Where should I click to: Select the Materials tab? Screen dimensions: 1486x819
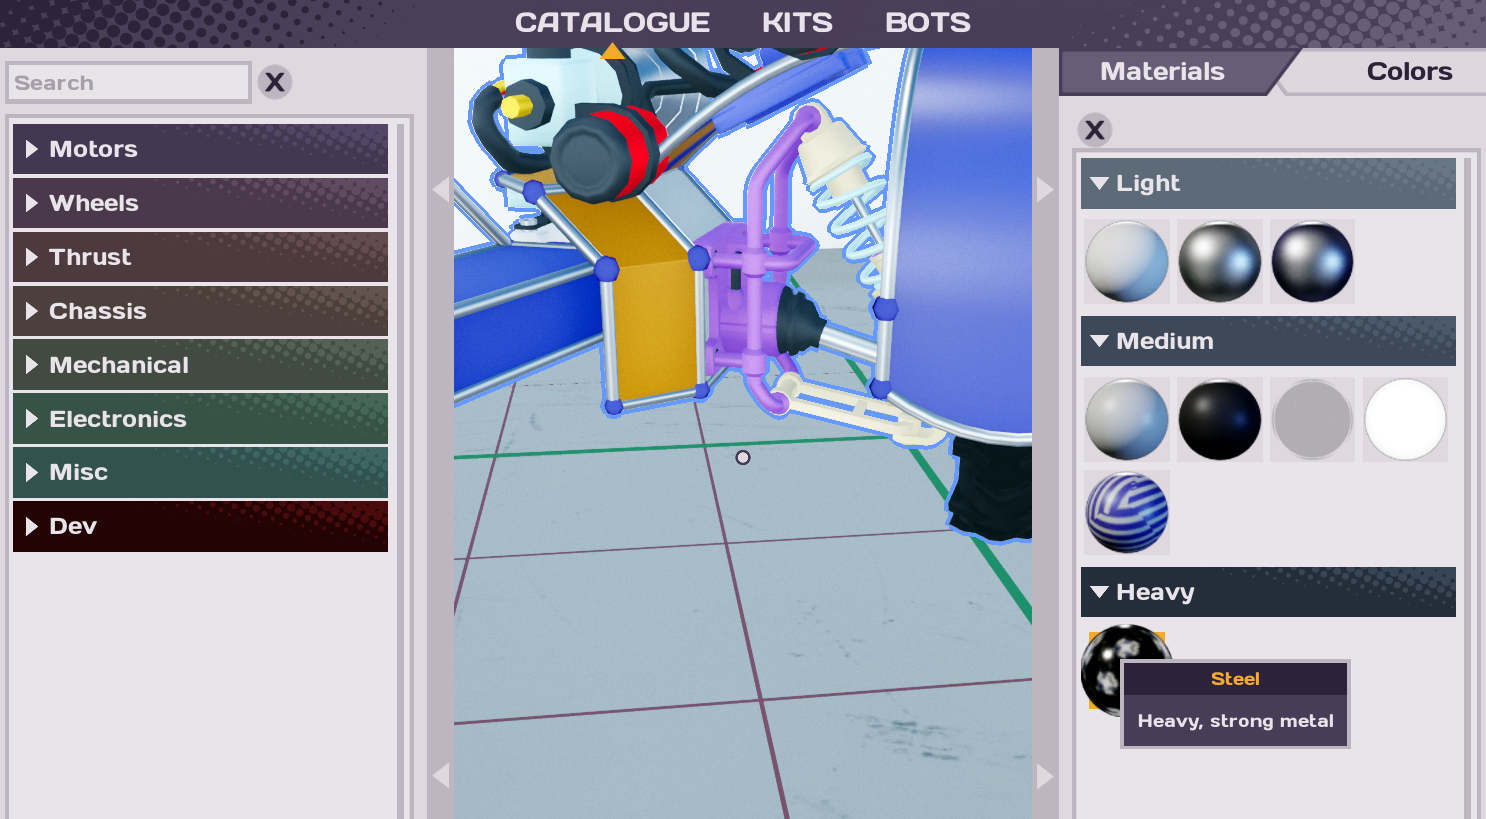1162,72
